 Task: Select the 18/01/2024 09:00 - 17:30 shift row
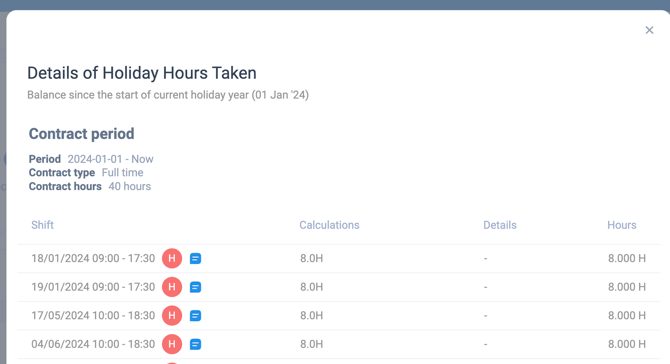pos(339,258)
